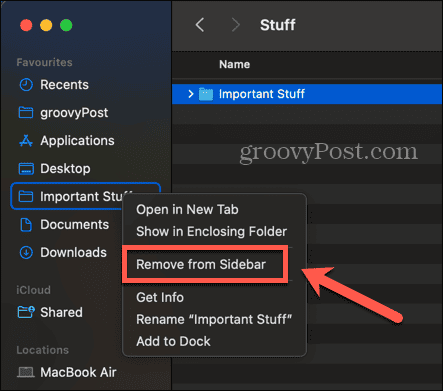The height and width of the screenshot is (391, 443).
Task: Click the groovyPost folder icon in sidebar
Action: [x=26, y=113]
